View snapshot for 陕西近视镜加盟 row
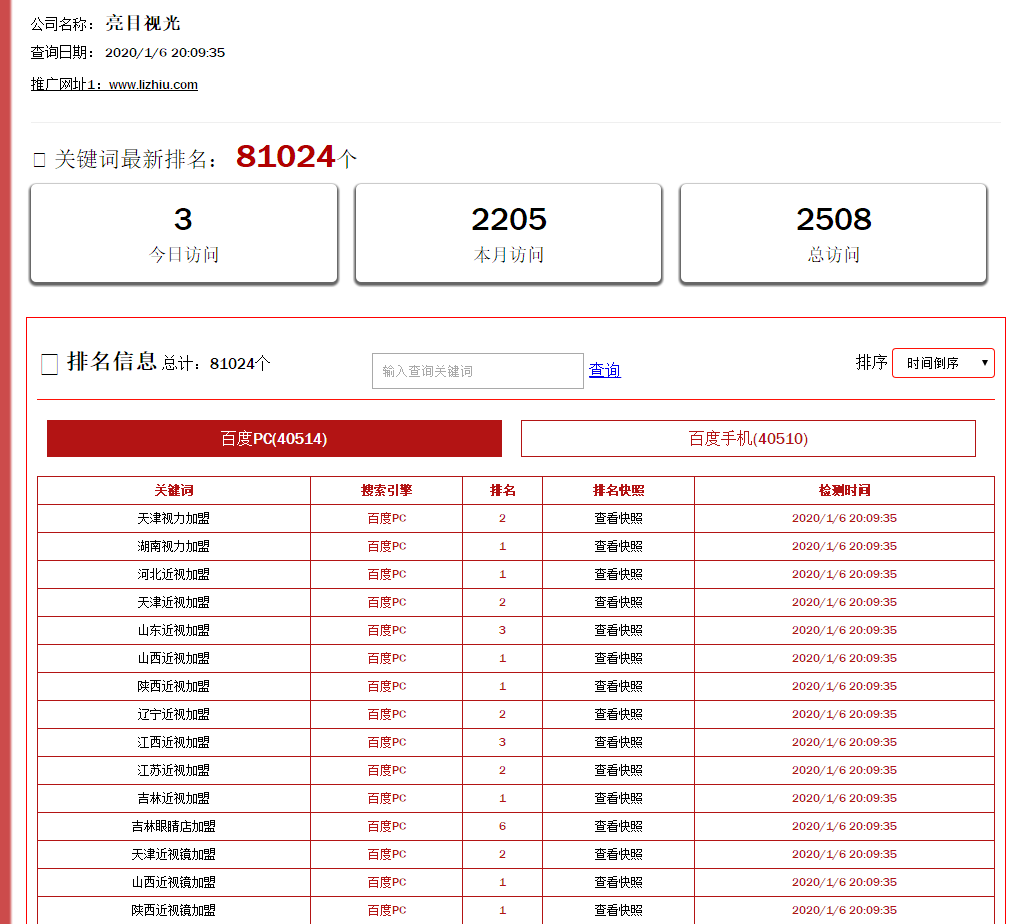This screenshot has height=924, width=1010. 619,910
